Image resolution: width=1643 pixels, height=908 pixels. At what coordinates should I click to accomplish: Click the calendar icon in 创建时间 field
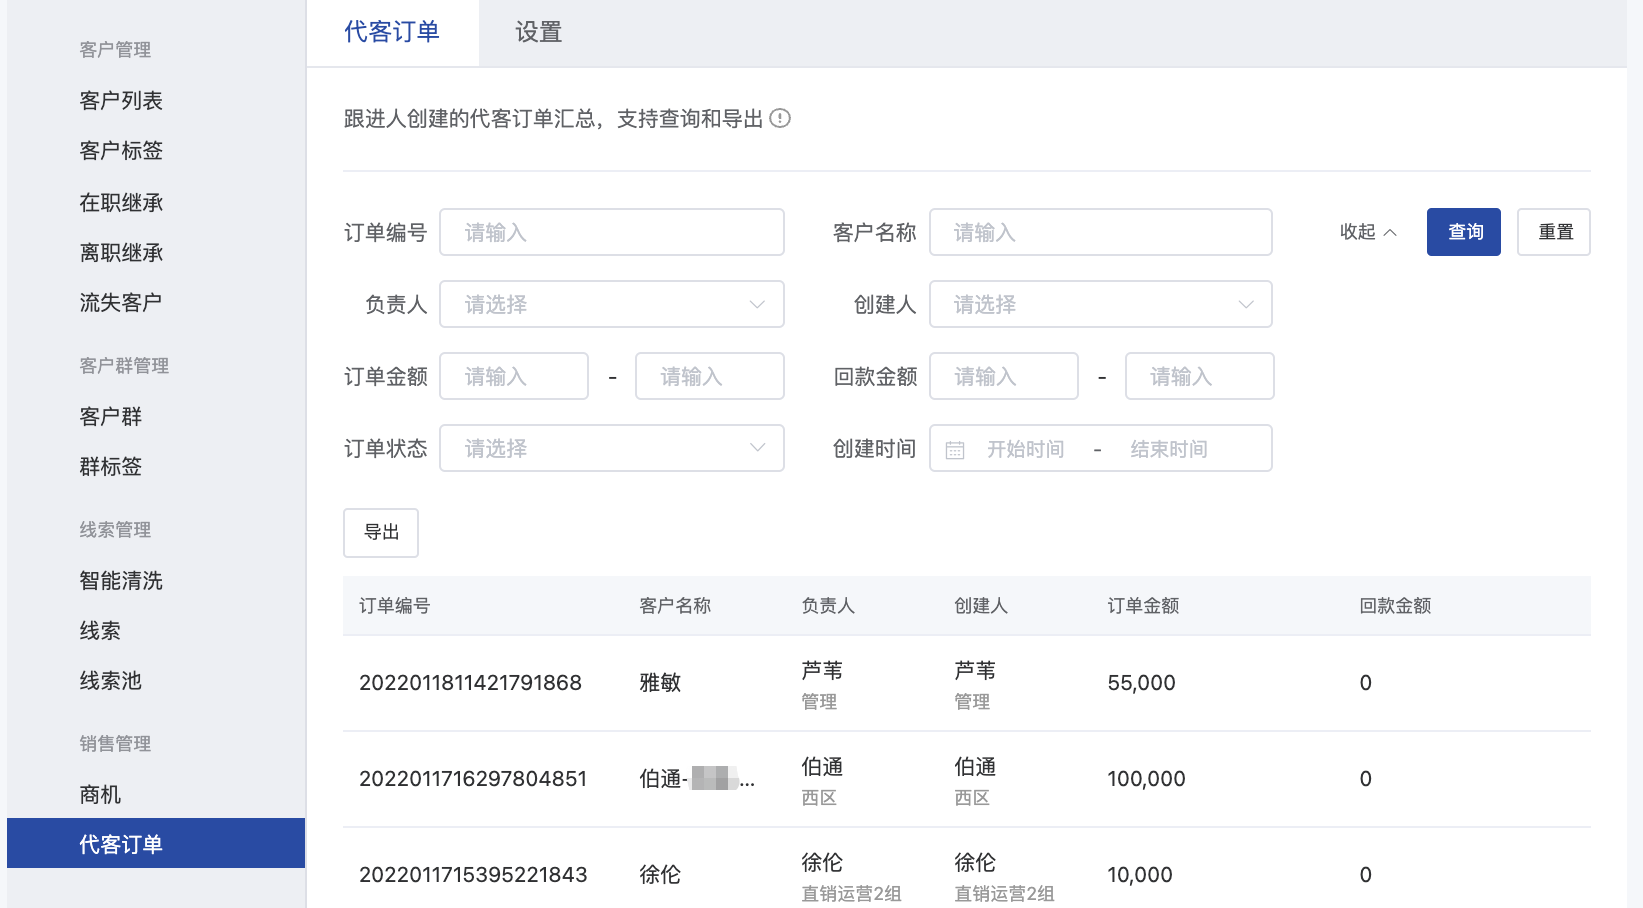tap(955, 450)
